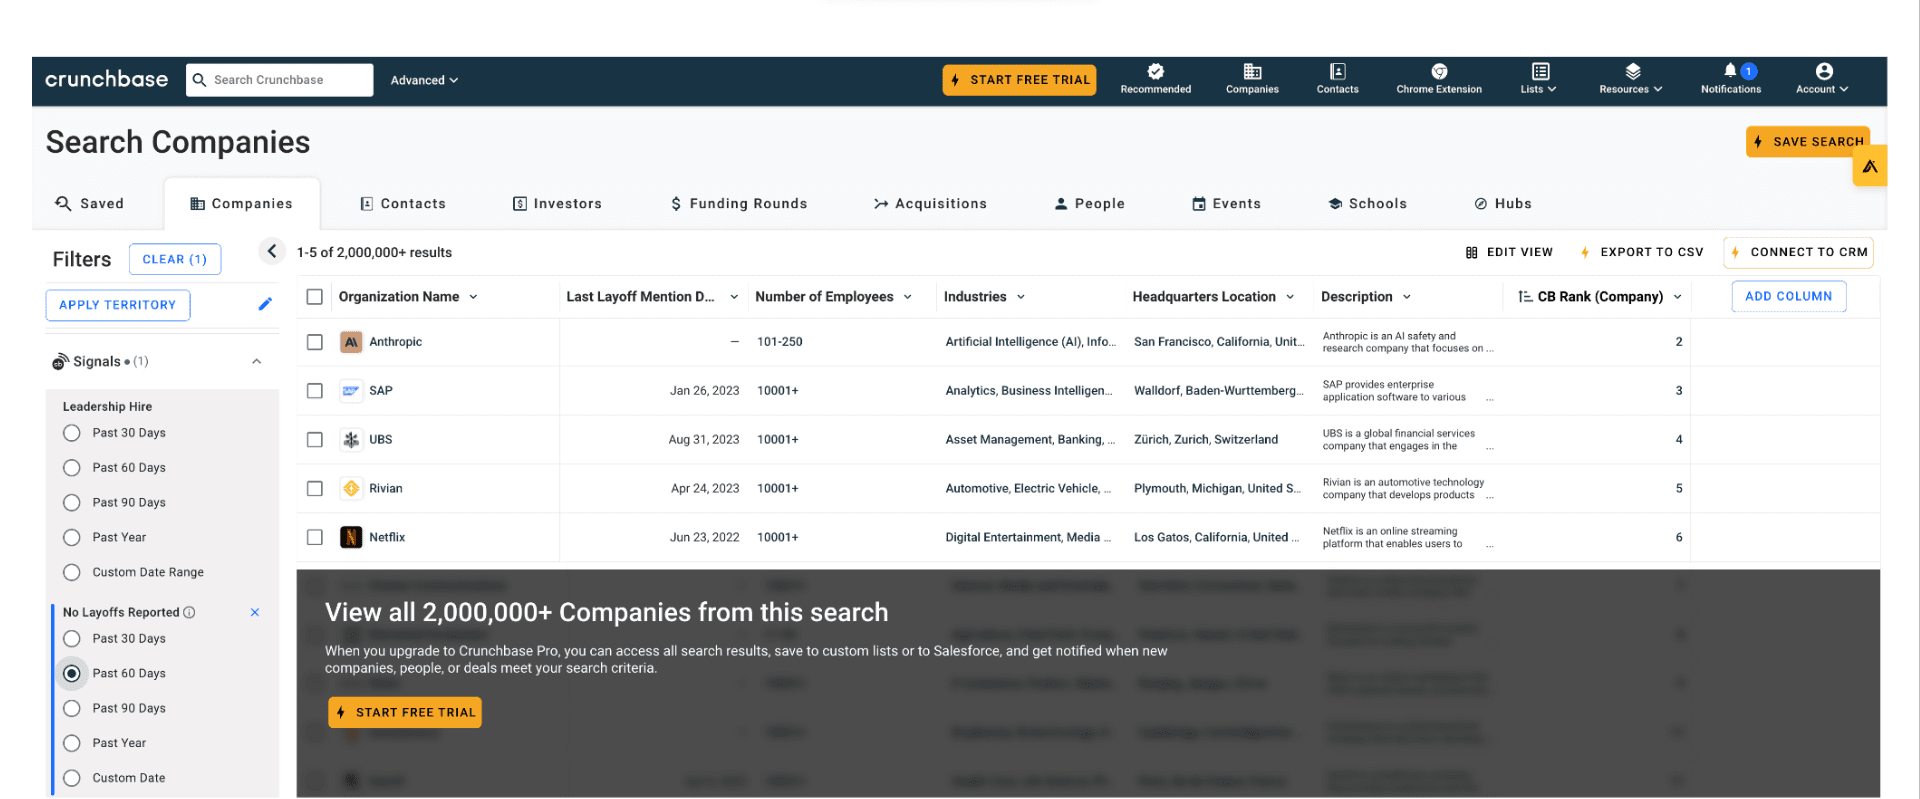The image size is (1920, 799).
Task: Click the SAP company logo
Action: point(351,391)
